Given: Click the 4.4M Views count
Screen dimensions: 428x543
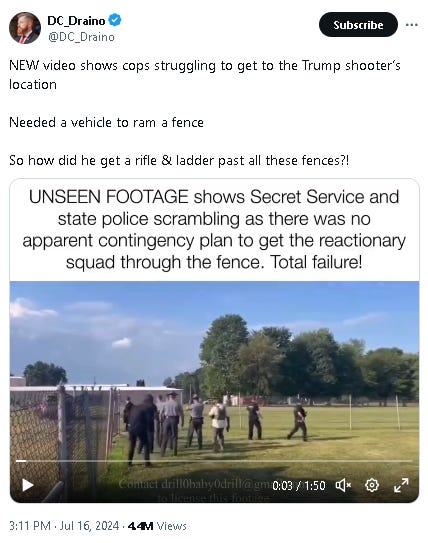Looking at the screenshot, I should [157, 526].
